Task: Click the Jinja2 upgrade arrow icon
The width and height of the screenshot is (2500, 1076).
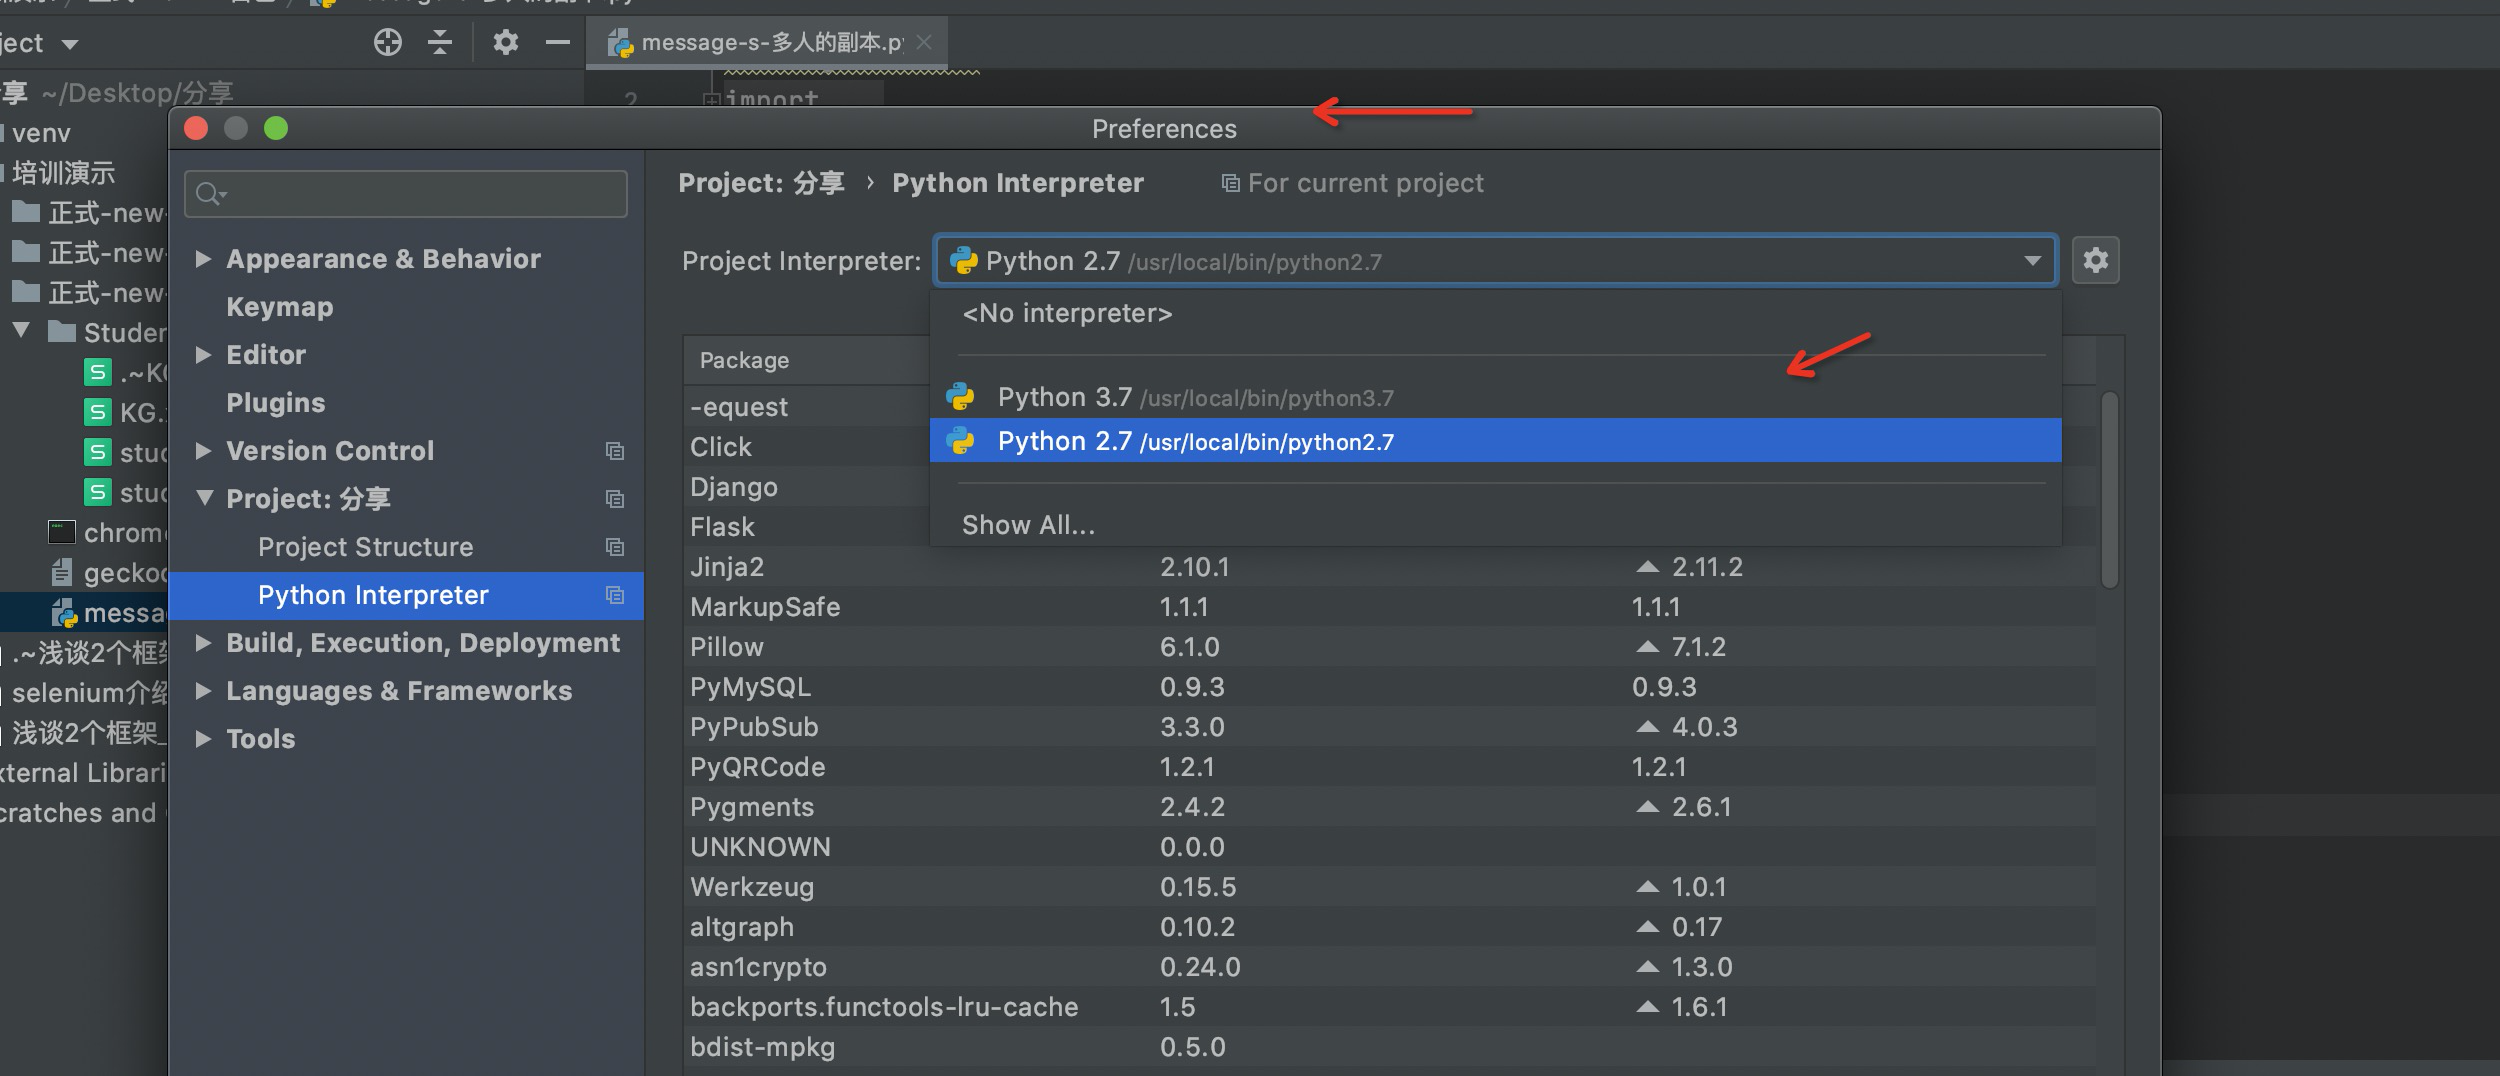Action: coord(1647,567)
